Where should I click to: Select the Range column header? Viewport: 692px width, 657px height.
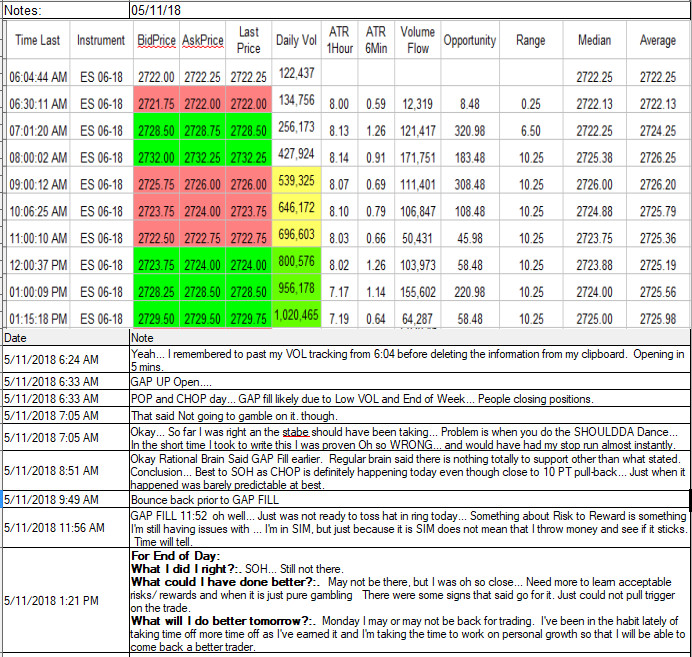tap(531, 40)
